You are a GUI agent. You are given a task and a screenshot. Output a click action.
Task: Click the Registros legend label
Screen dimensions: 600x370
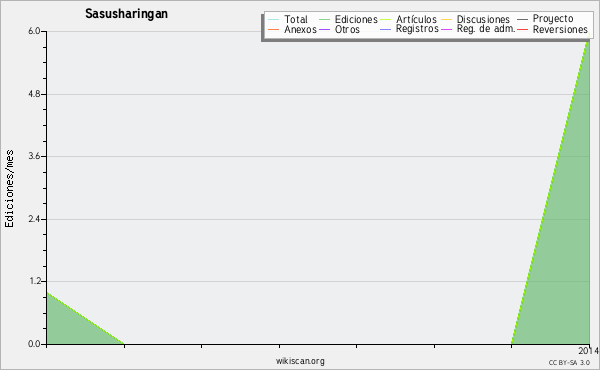(x=417, y=29)
